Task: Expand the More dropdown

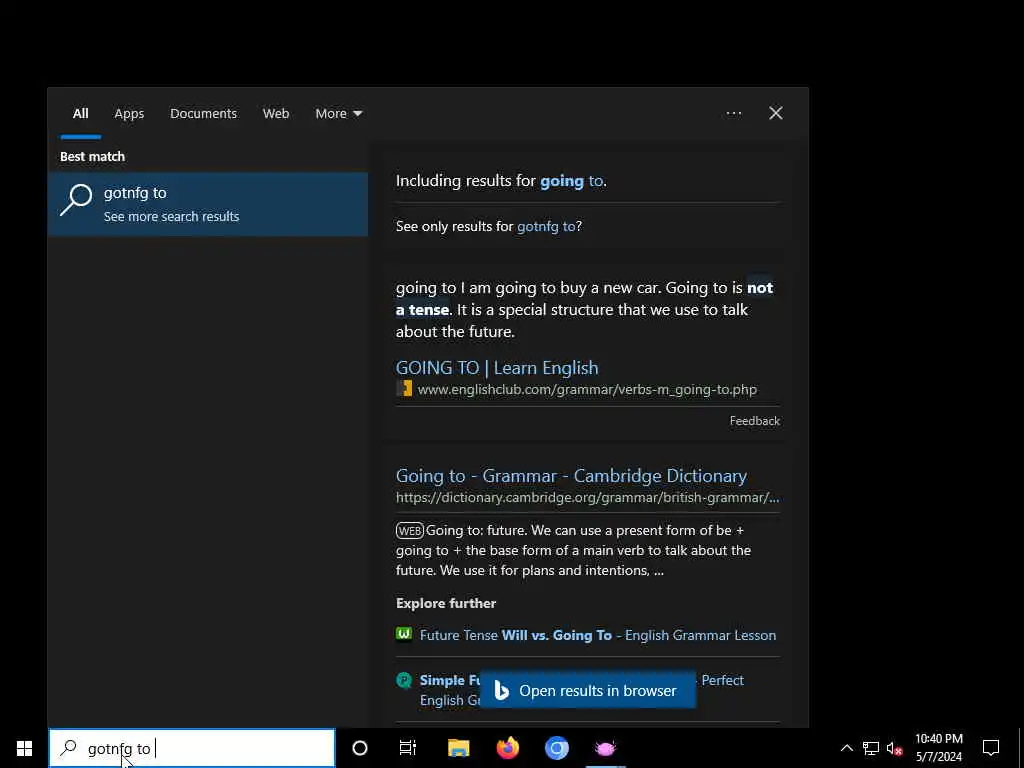Action: pyautogui.click(x=338, y=114)
